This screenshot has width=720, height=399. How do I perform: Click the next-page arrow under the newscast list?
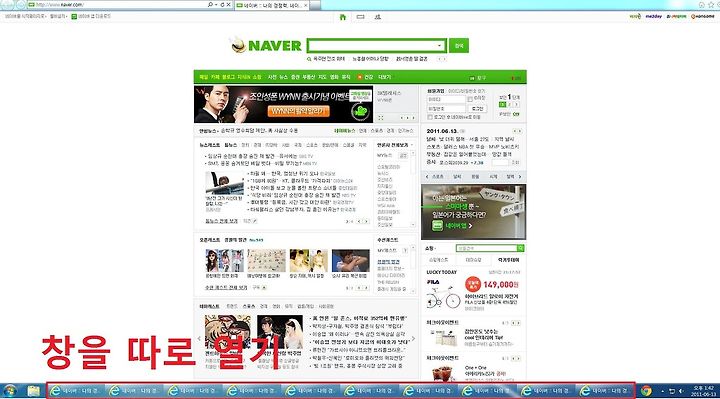pyautogui.click(x=366, y=221)
